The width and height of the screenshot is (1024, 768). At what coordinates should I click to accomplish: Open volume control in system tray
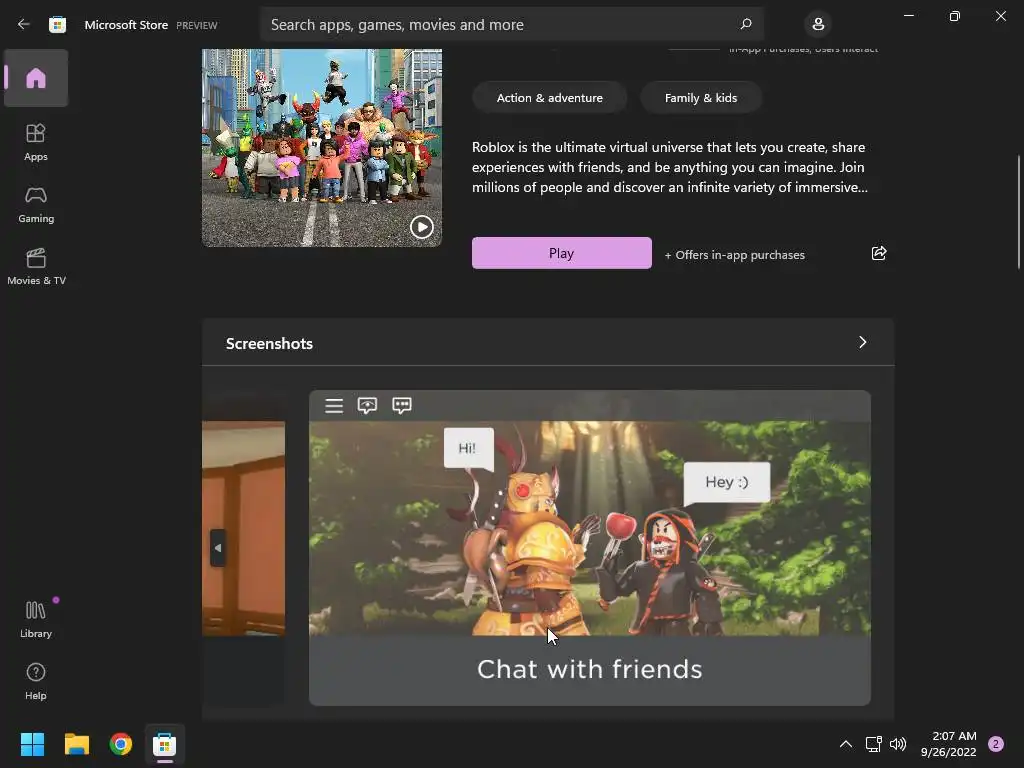tap(898, 744)
